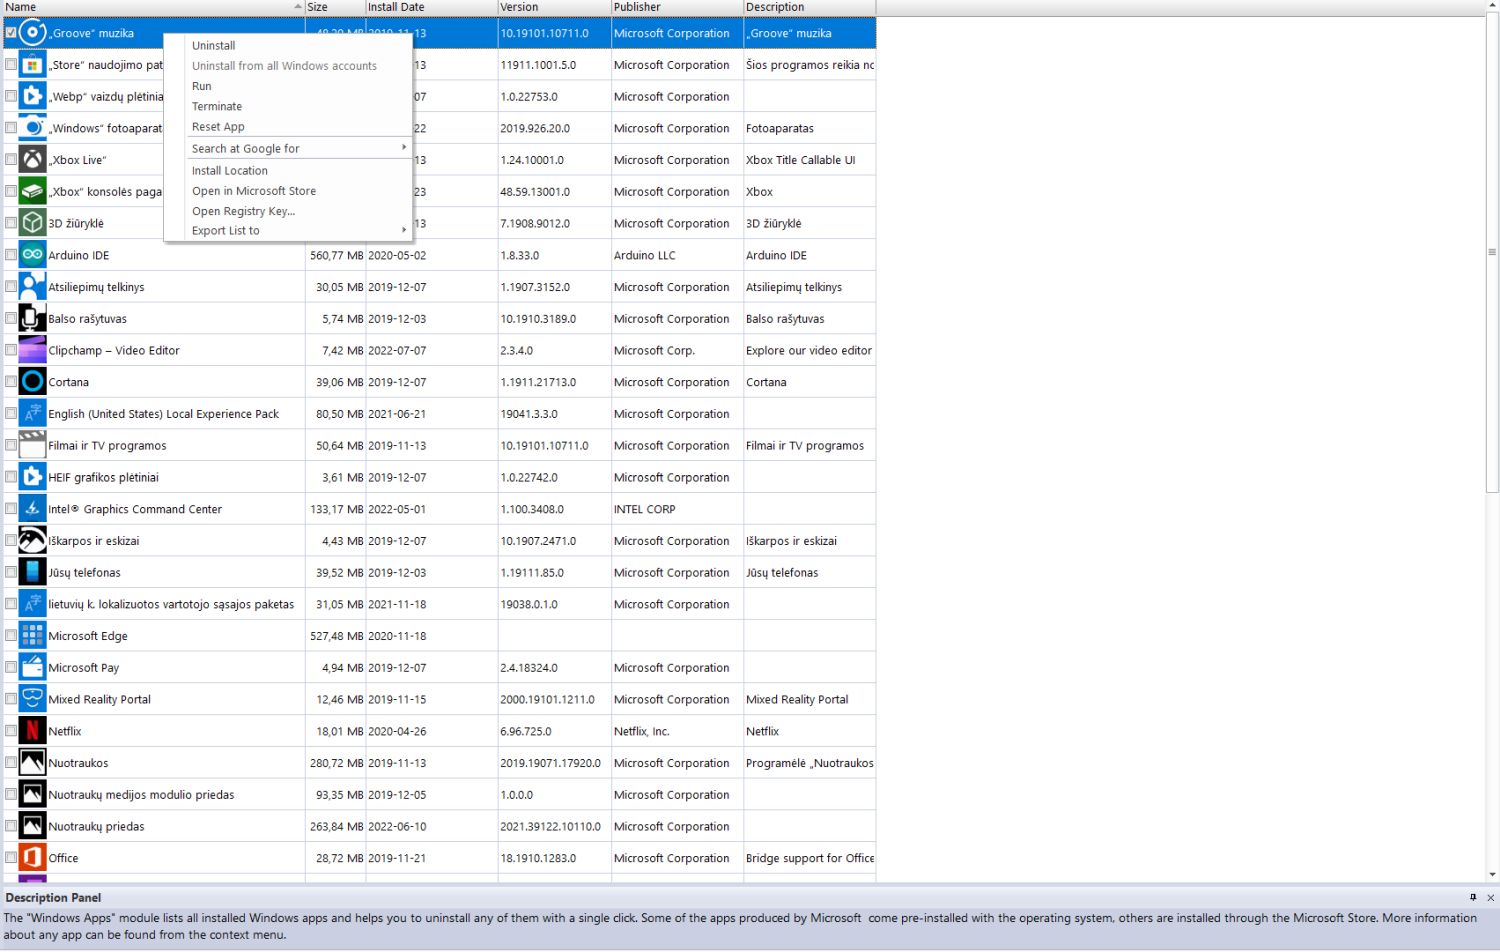Click Open Registry Key menu entry

[x=243, y=211]
